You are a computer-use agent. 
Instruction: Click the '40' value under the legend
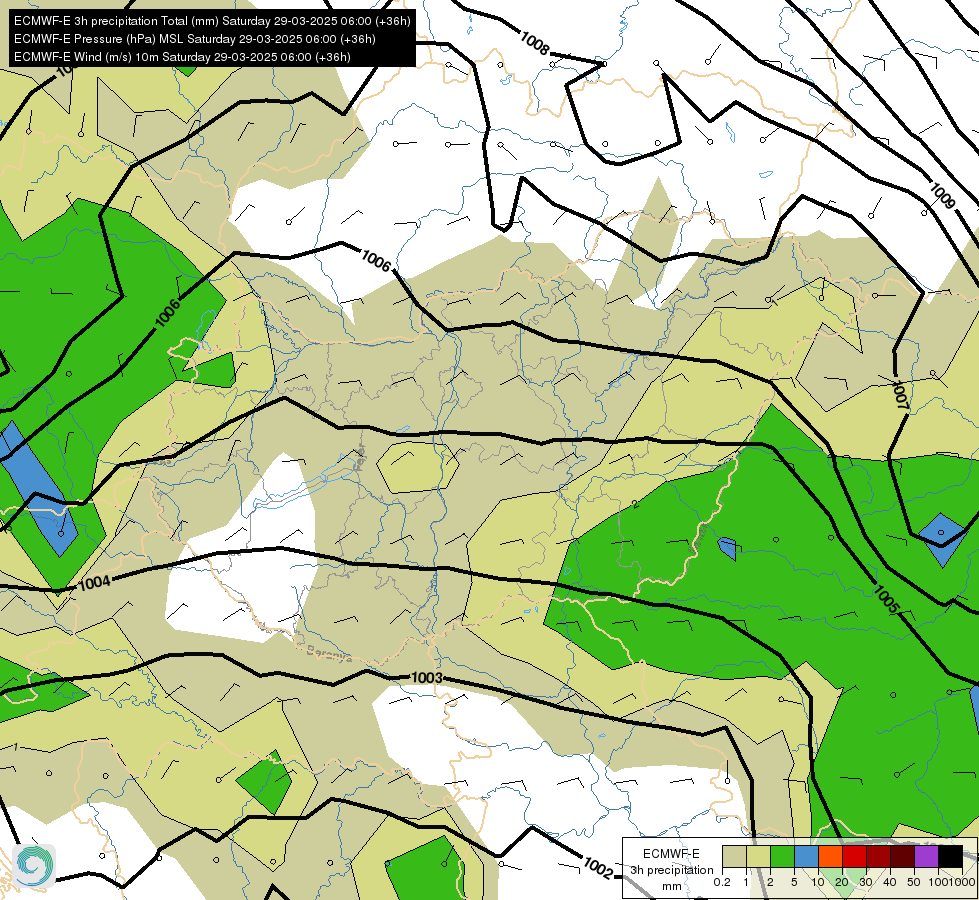click(890, 883)
